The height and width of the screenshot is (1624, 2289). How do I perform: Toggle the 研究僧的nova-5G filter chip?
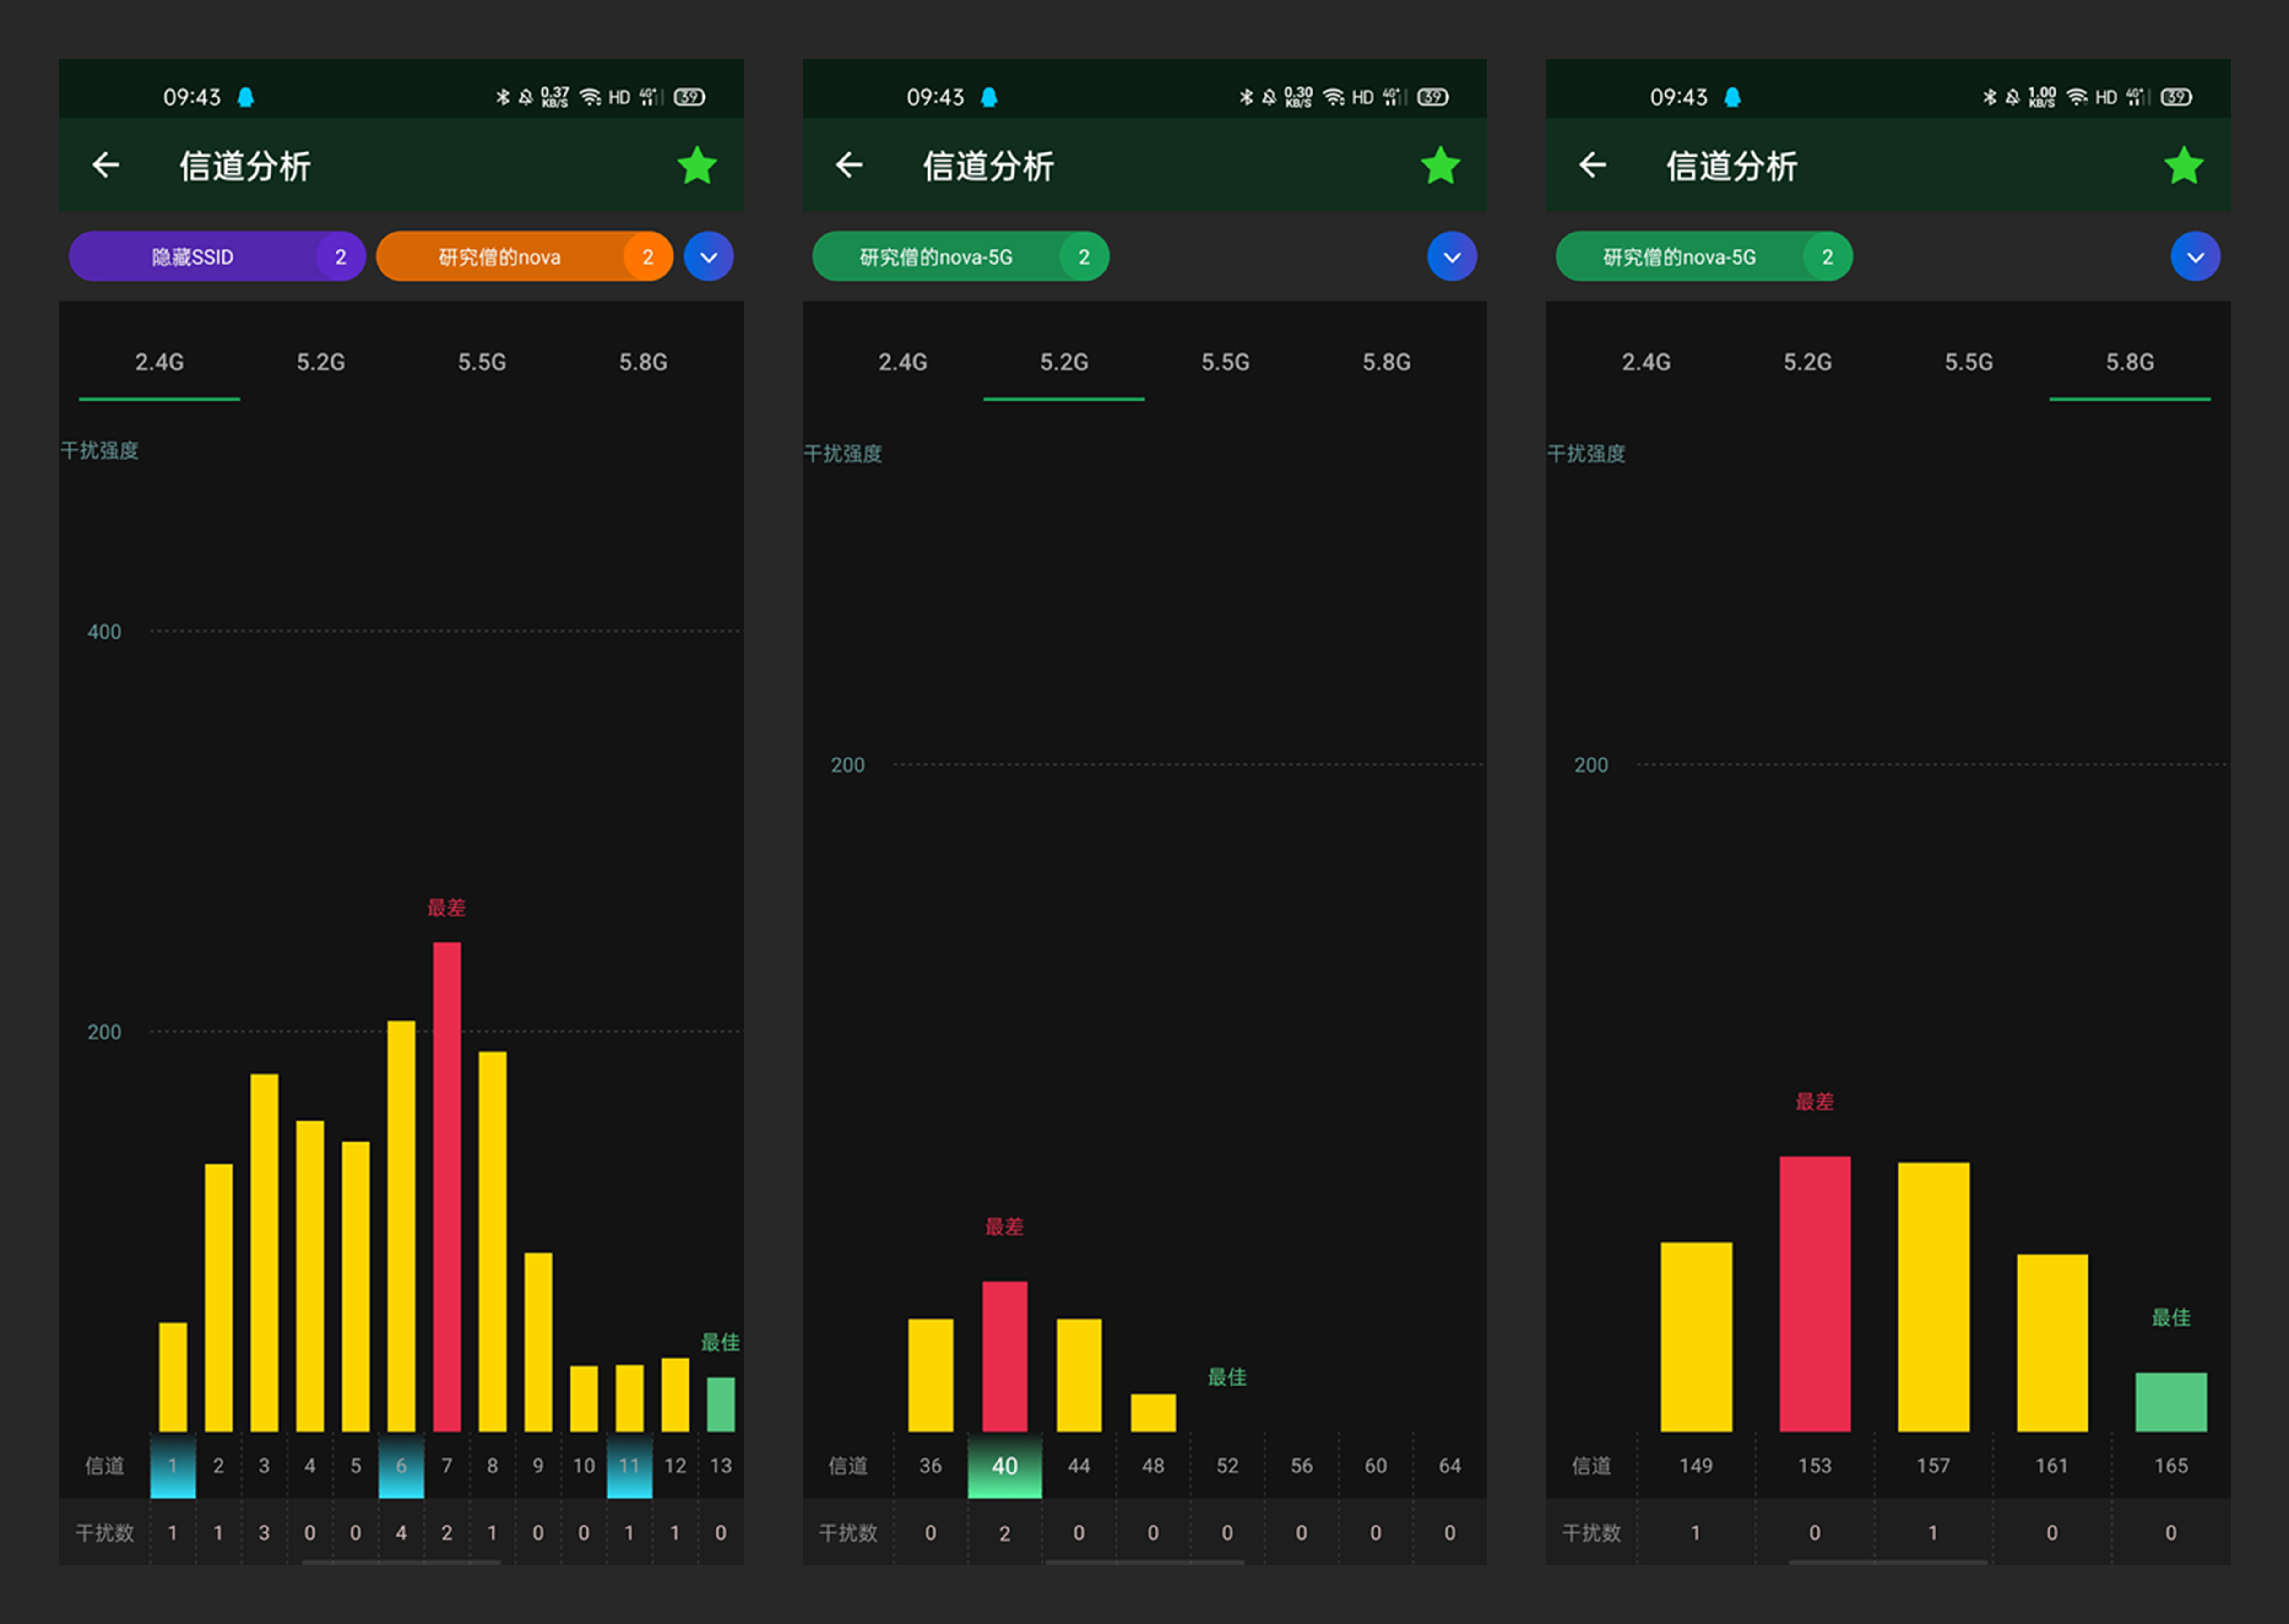point(960,256)
